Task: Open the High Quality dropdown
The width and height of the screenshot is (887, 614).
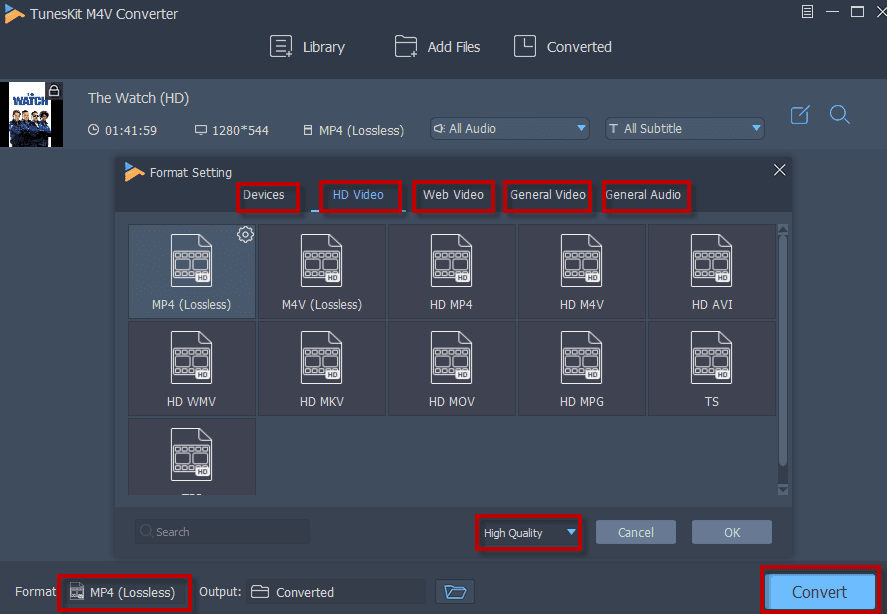Action: pyautogui.click(x=529, y=533)
